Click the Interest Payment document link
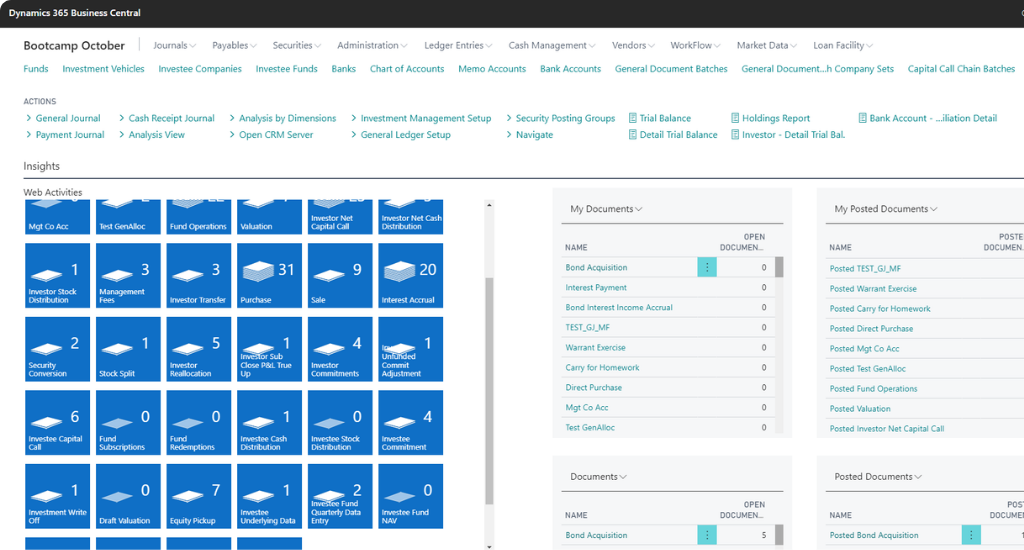The image size is (1024, 550). coord(596,288)
